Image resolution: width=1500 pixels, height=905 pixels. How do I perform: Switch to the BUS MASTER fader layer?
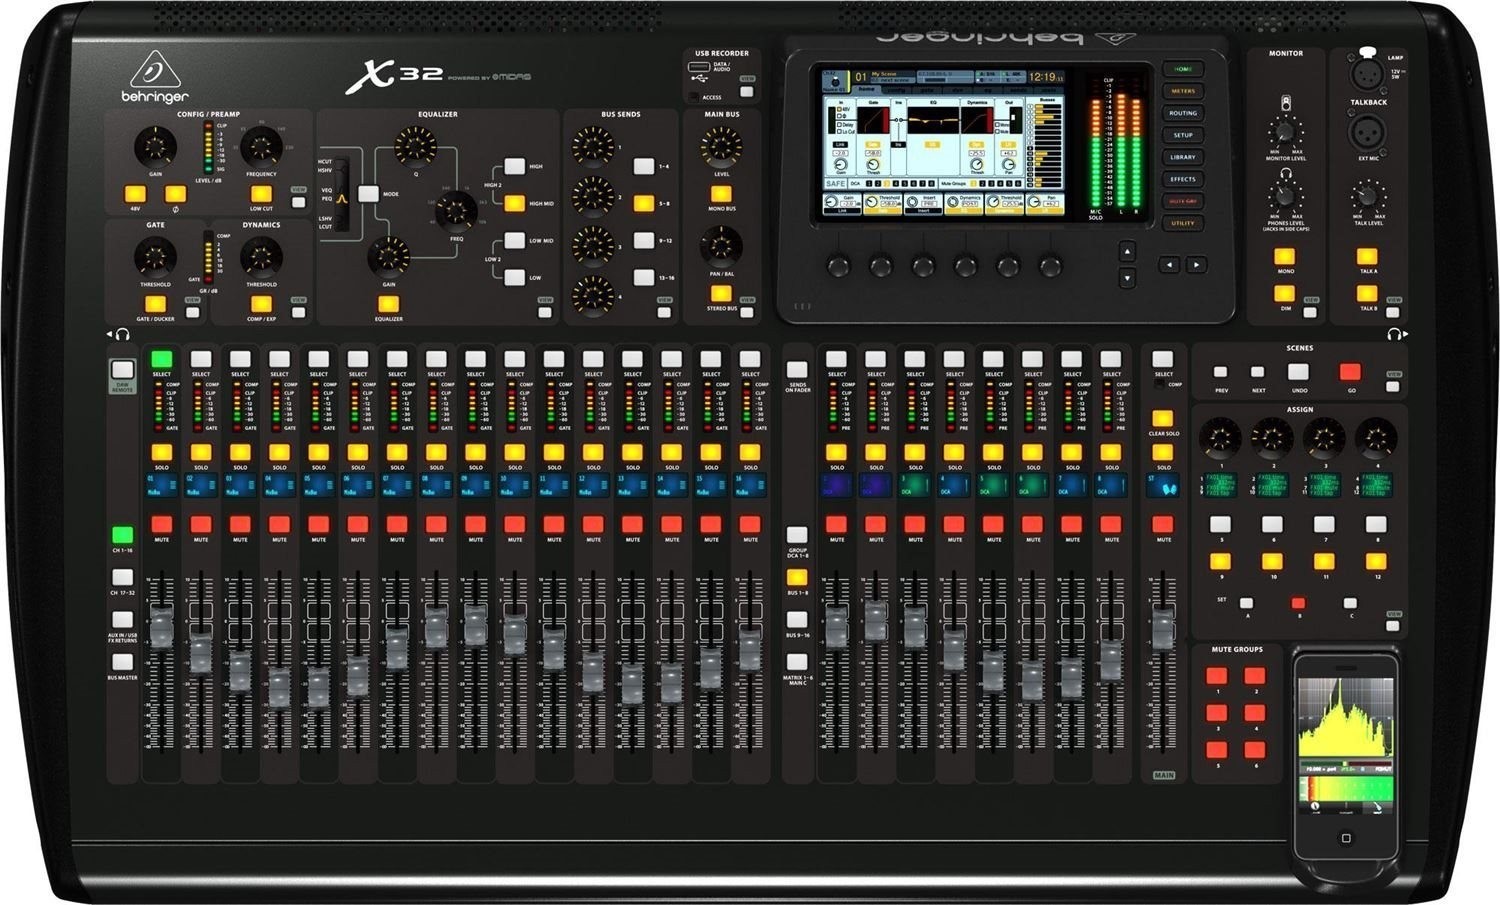(x=122, y=661)
